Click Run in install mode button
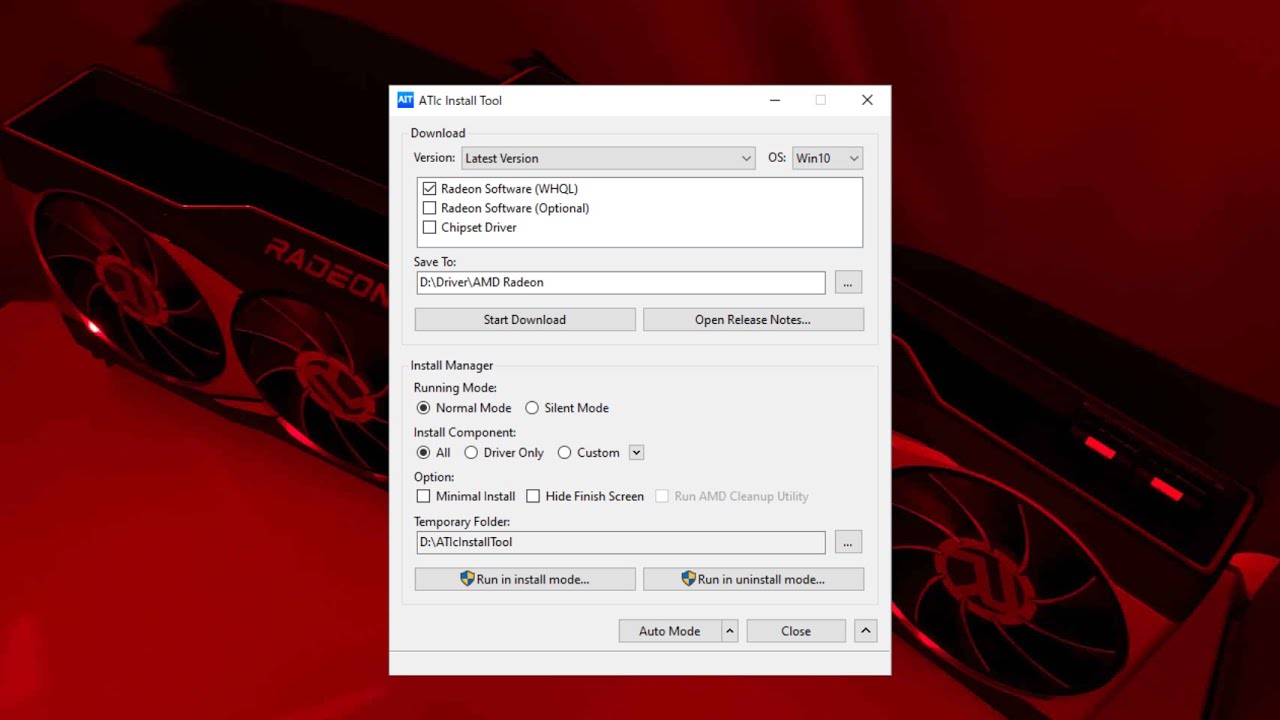This screenshot has width=1280, height=720. 525,579
